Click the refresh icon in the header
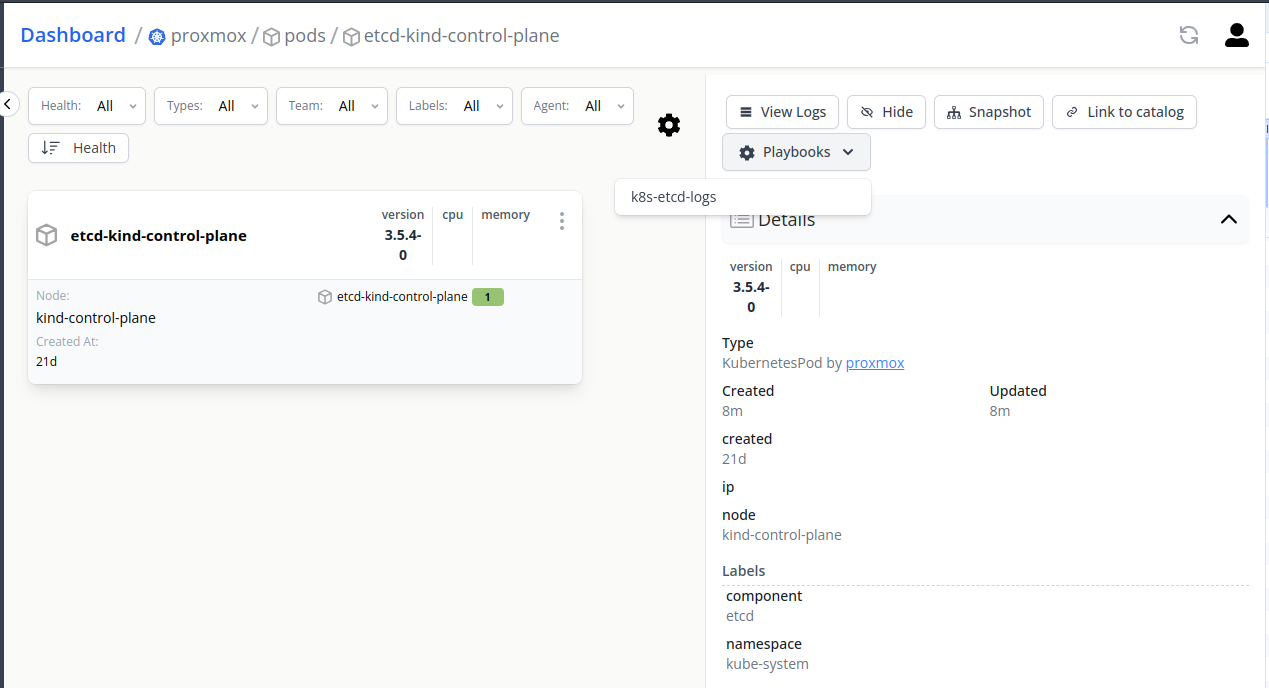Screen dimensions: 1269x688 (x=1188, y=36)
